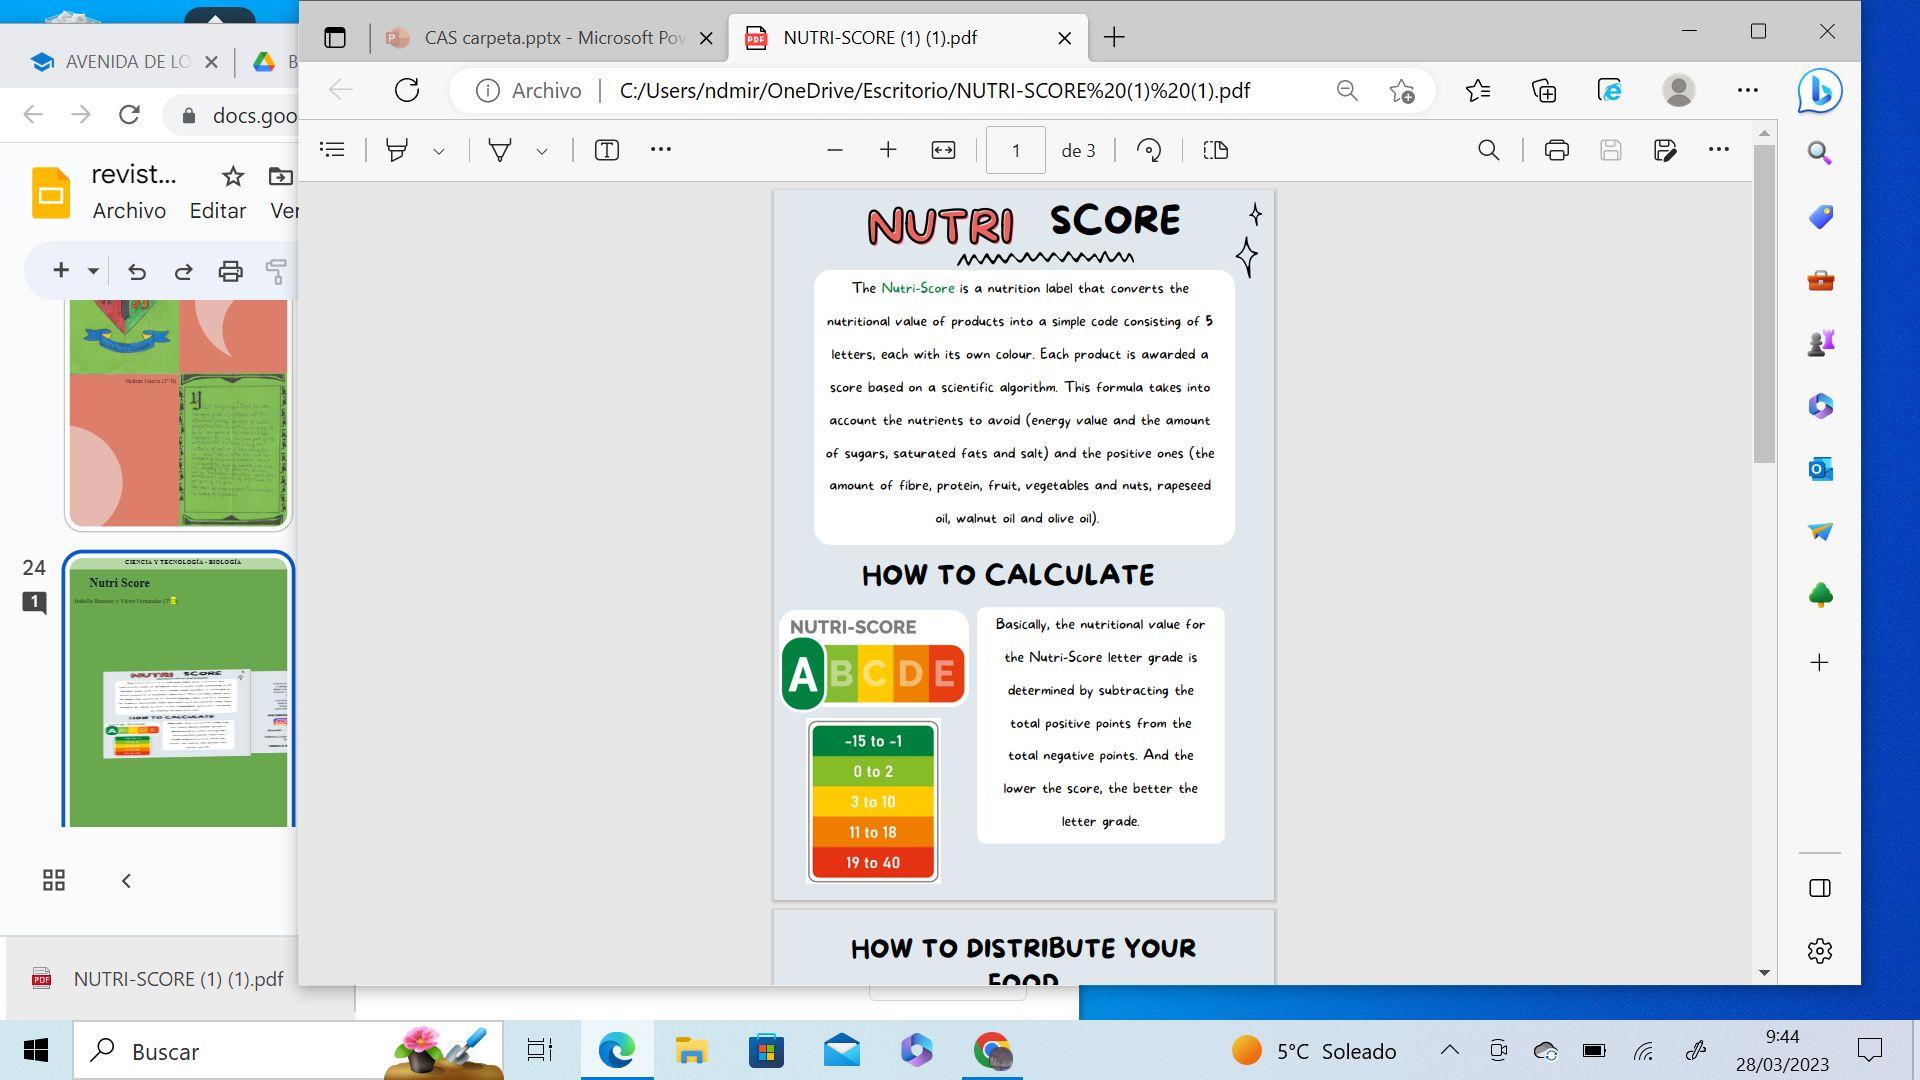Click the rotate page icon

(x=1149, y=150)
